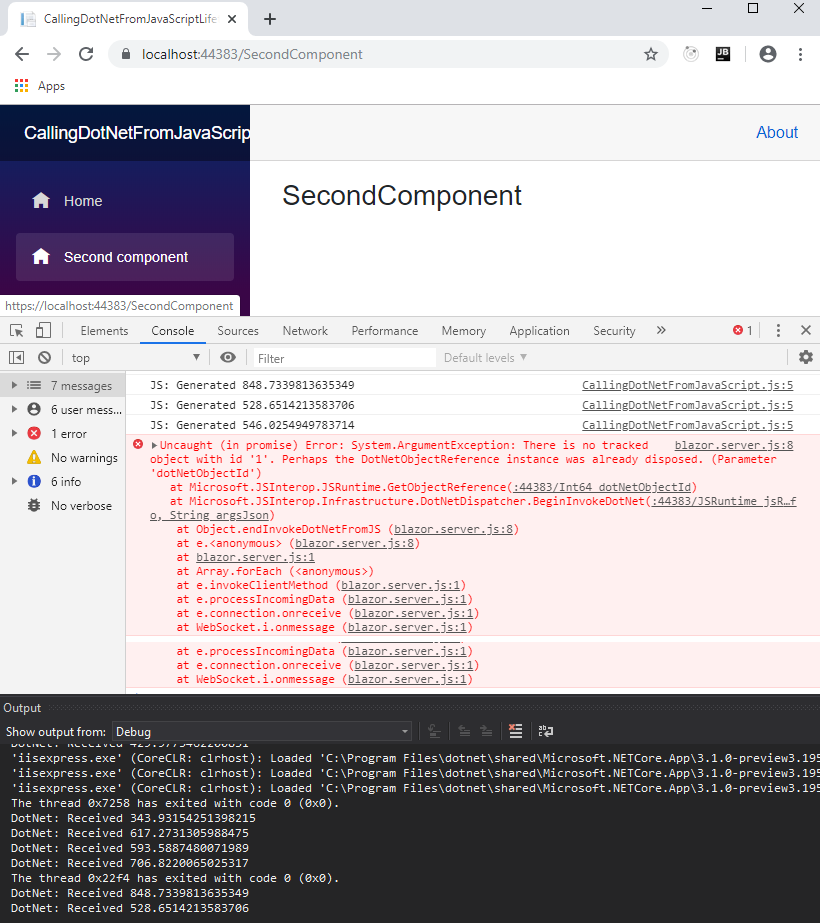Screen dimensions: 820x923
Task: Open the About link
Action: [777, 132]
